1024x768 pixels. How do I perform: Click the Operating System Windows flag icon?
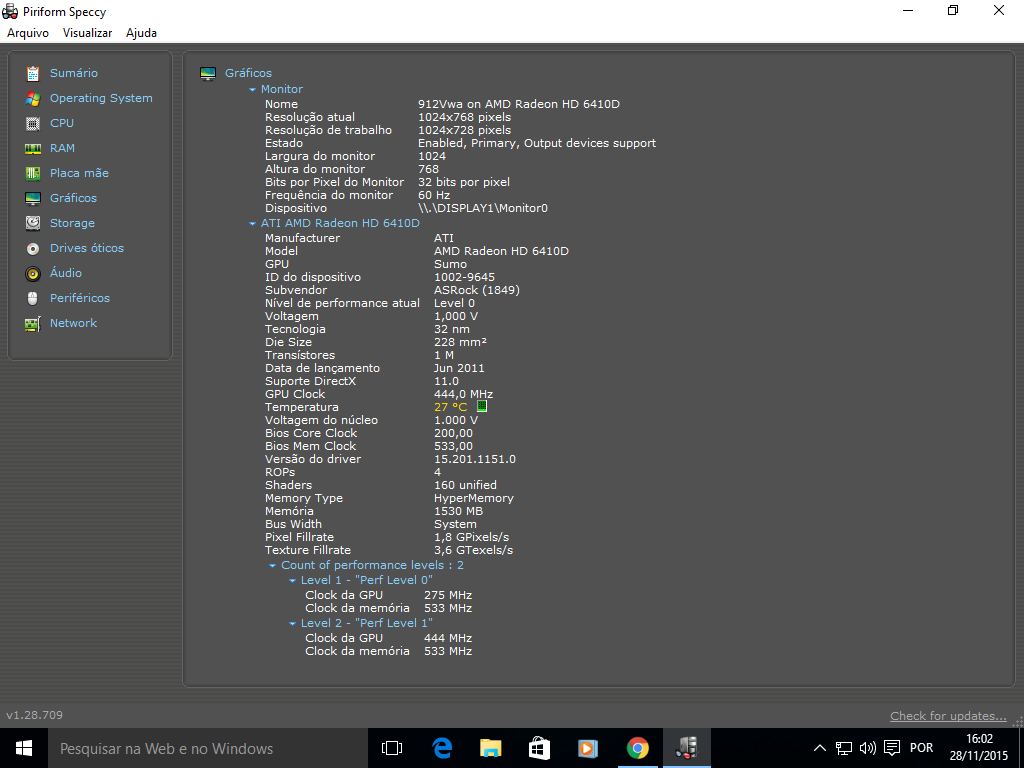(x=33, y=99)
